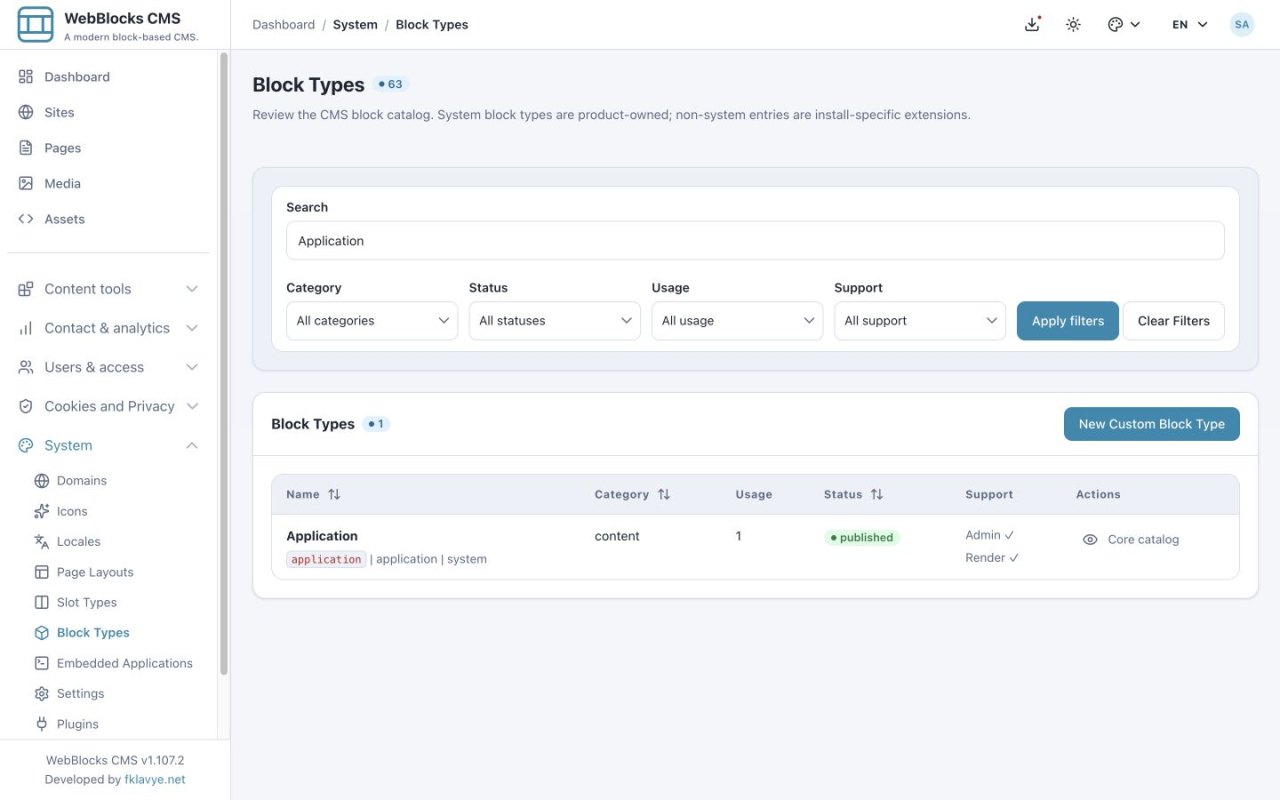
Task: Click the sidebar vertical scrollbar
Action: tap(224, 365)
